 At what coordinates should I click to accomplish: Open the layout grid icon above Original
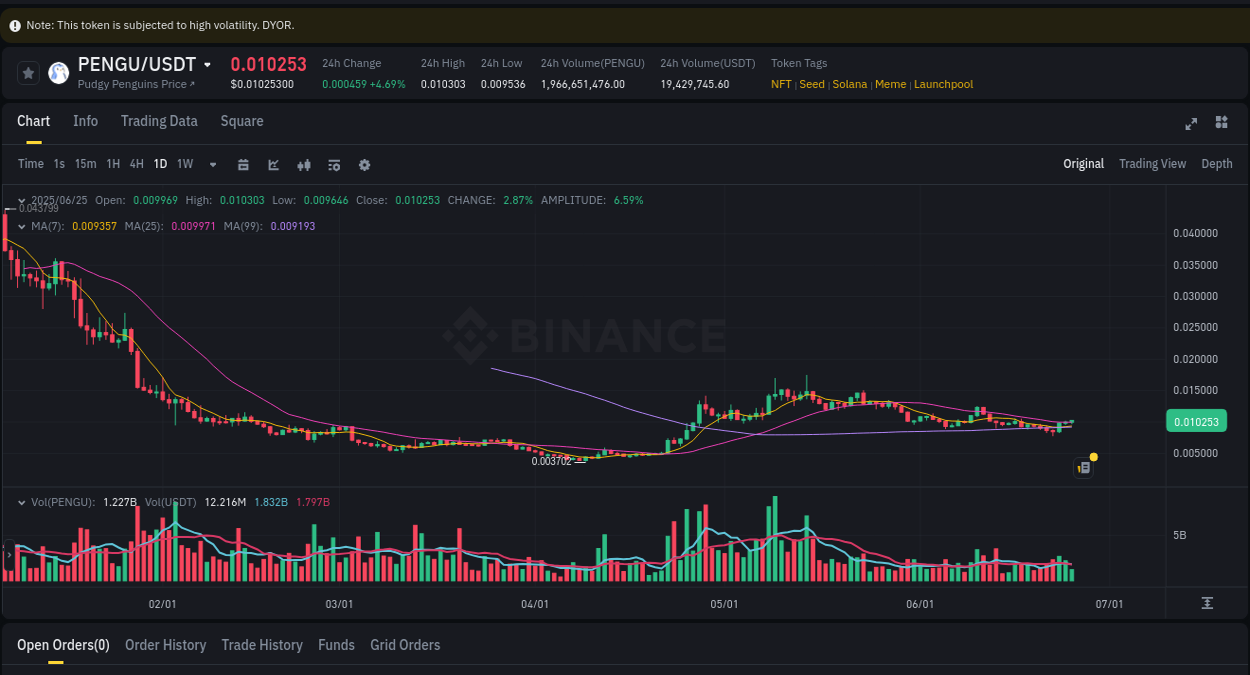[1221, 123]
